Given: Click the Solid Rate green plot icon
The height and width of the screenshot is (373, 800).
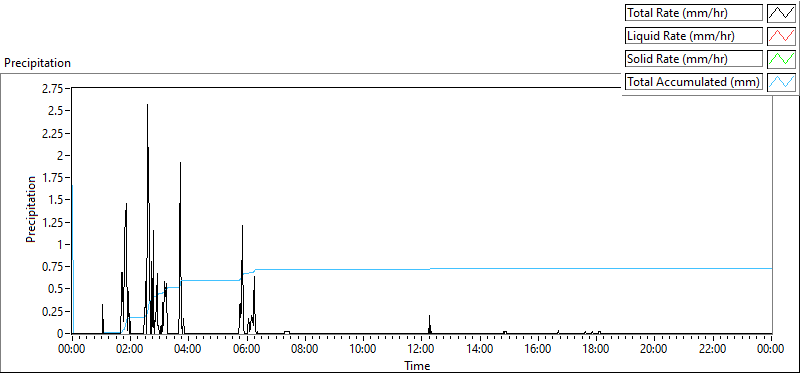Looking at the screenshot, I should tap(781, 59).
